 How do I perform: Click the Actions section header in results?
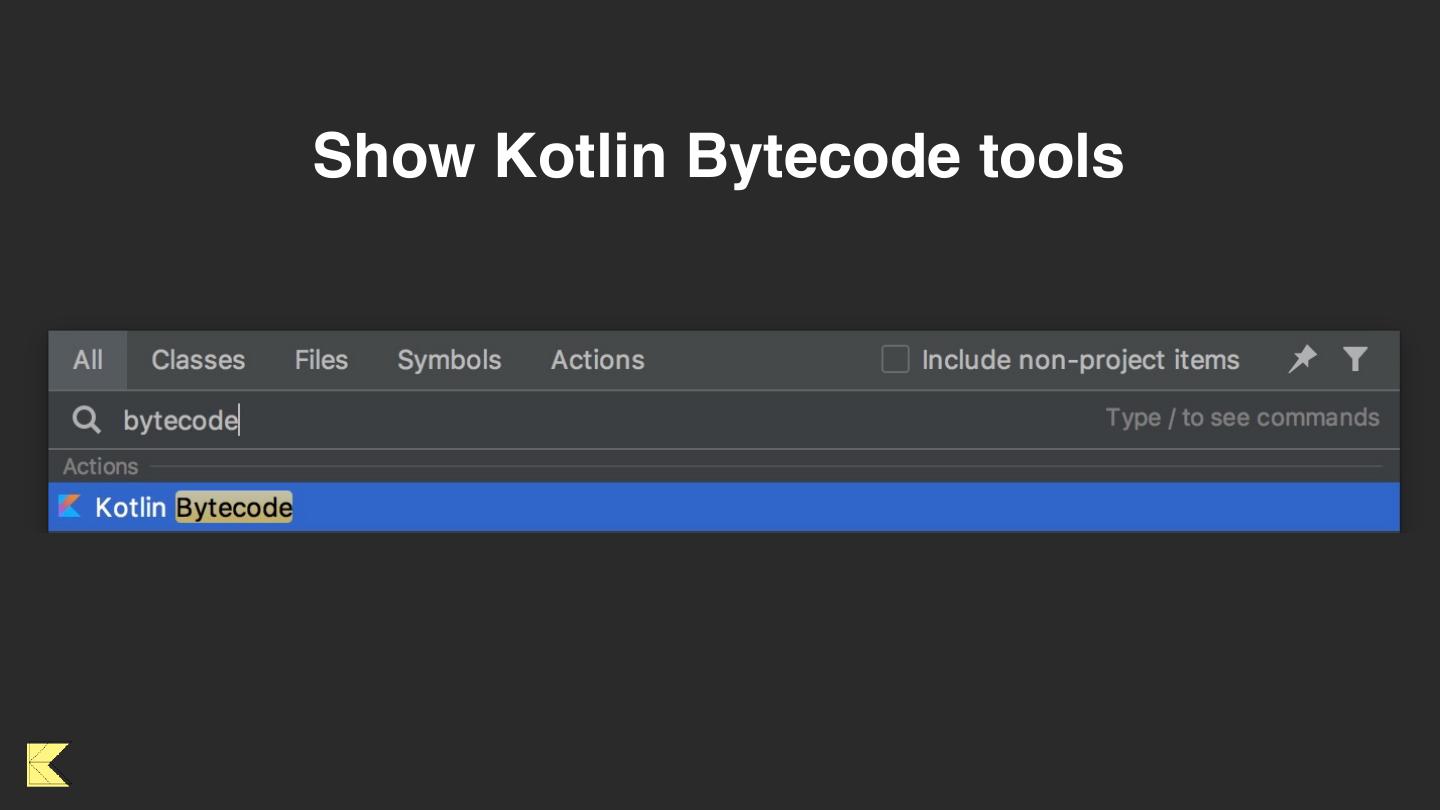click(x=100, y=467)
